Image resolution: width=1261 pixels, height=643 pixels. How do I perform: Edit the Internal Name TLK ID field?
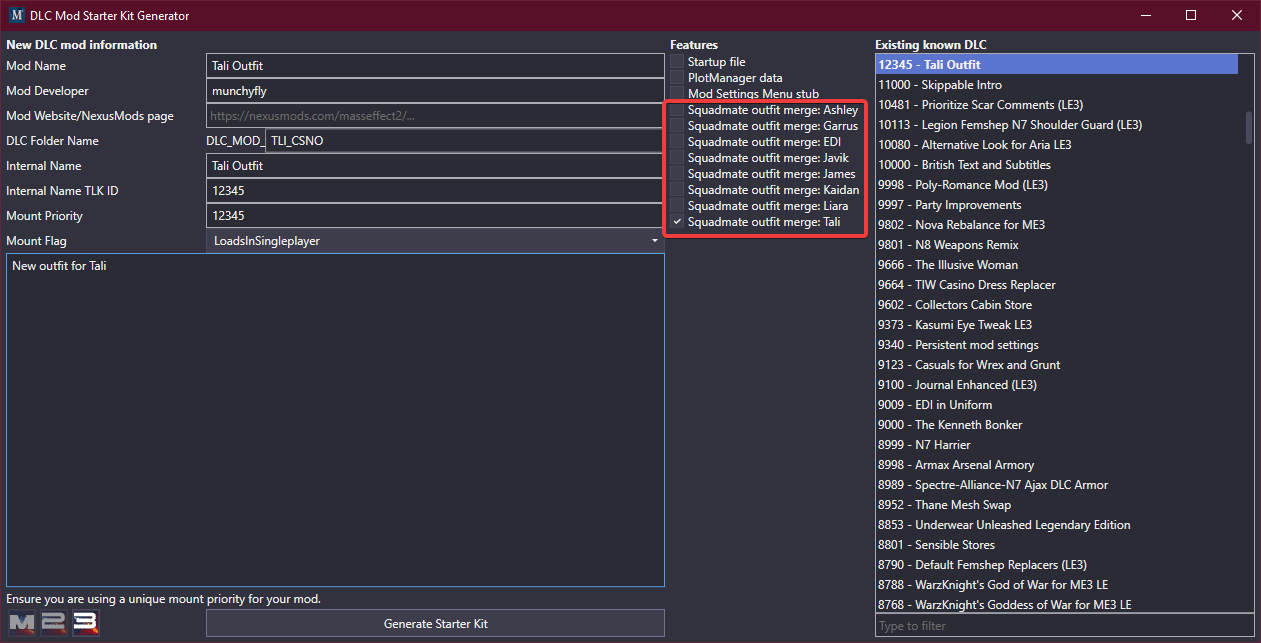pos(435,191)
